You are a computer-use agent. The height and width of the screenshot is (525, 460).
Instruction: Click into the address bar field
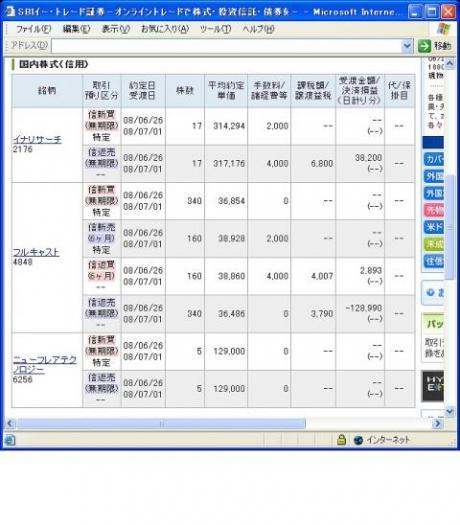227,46
